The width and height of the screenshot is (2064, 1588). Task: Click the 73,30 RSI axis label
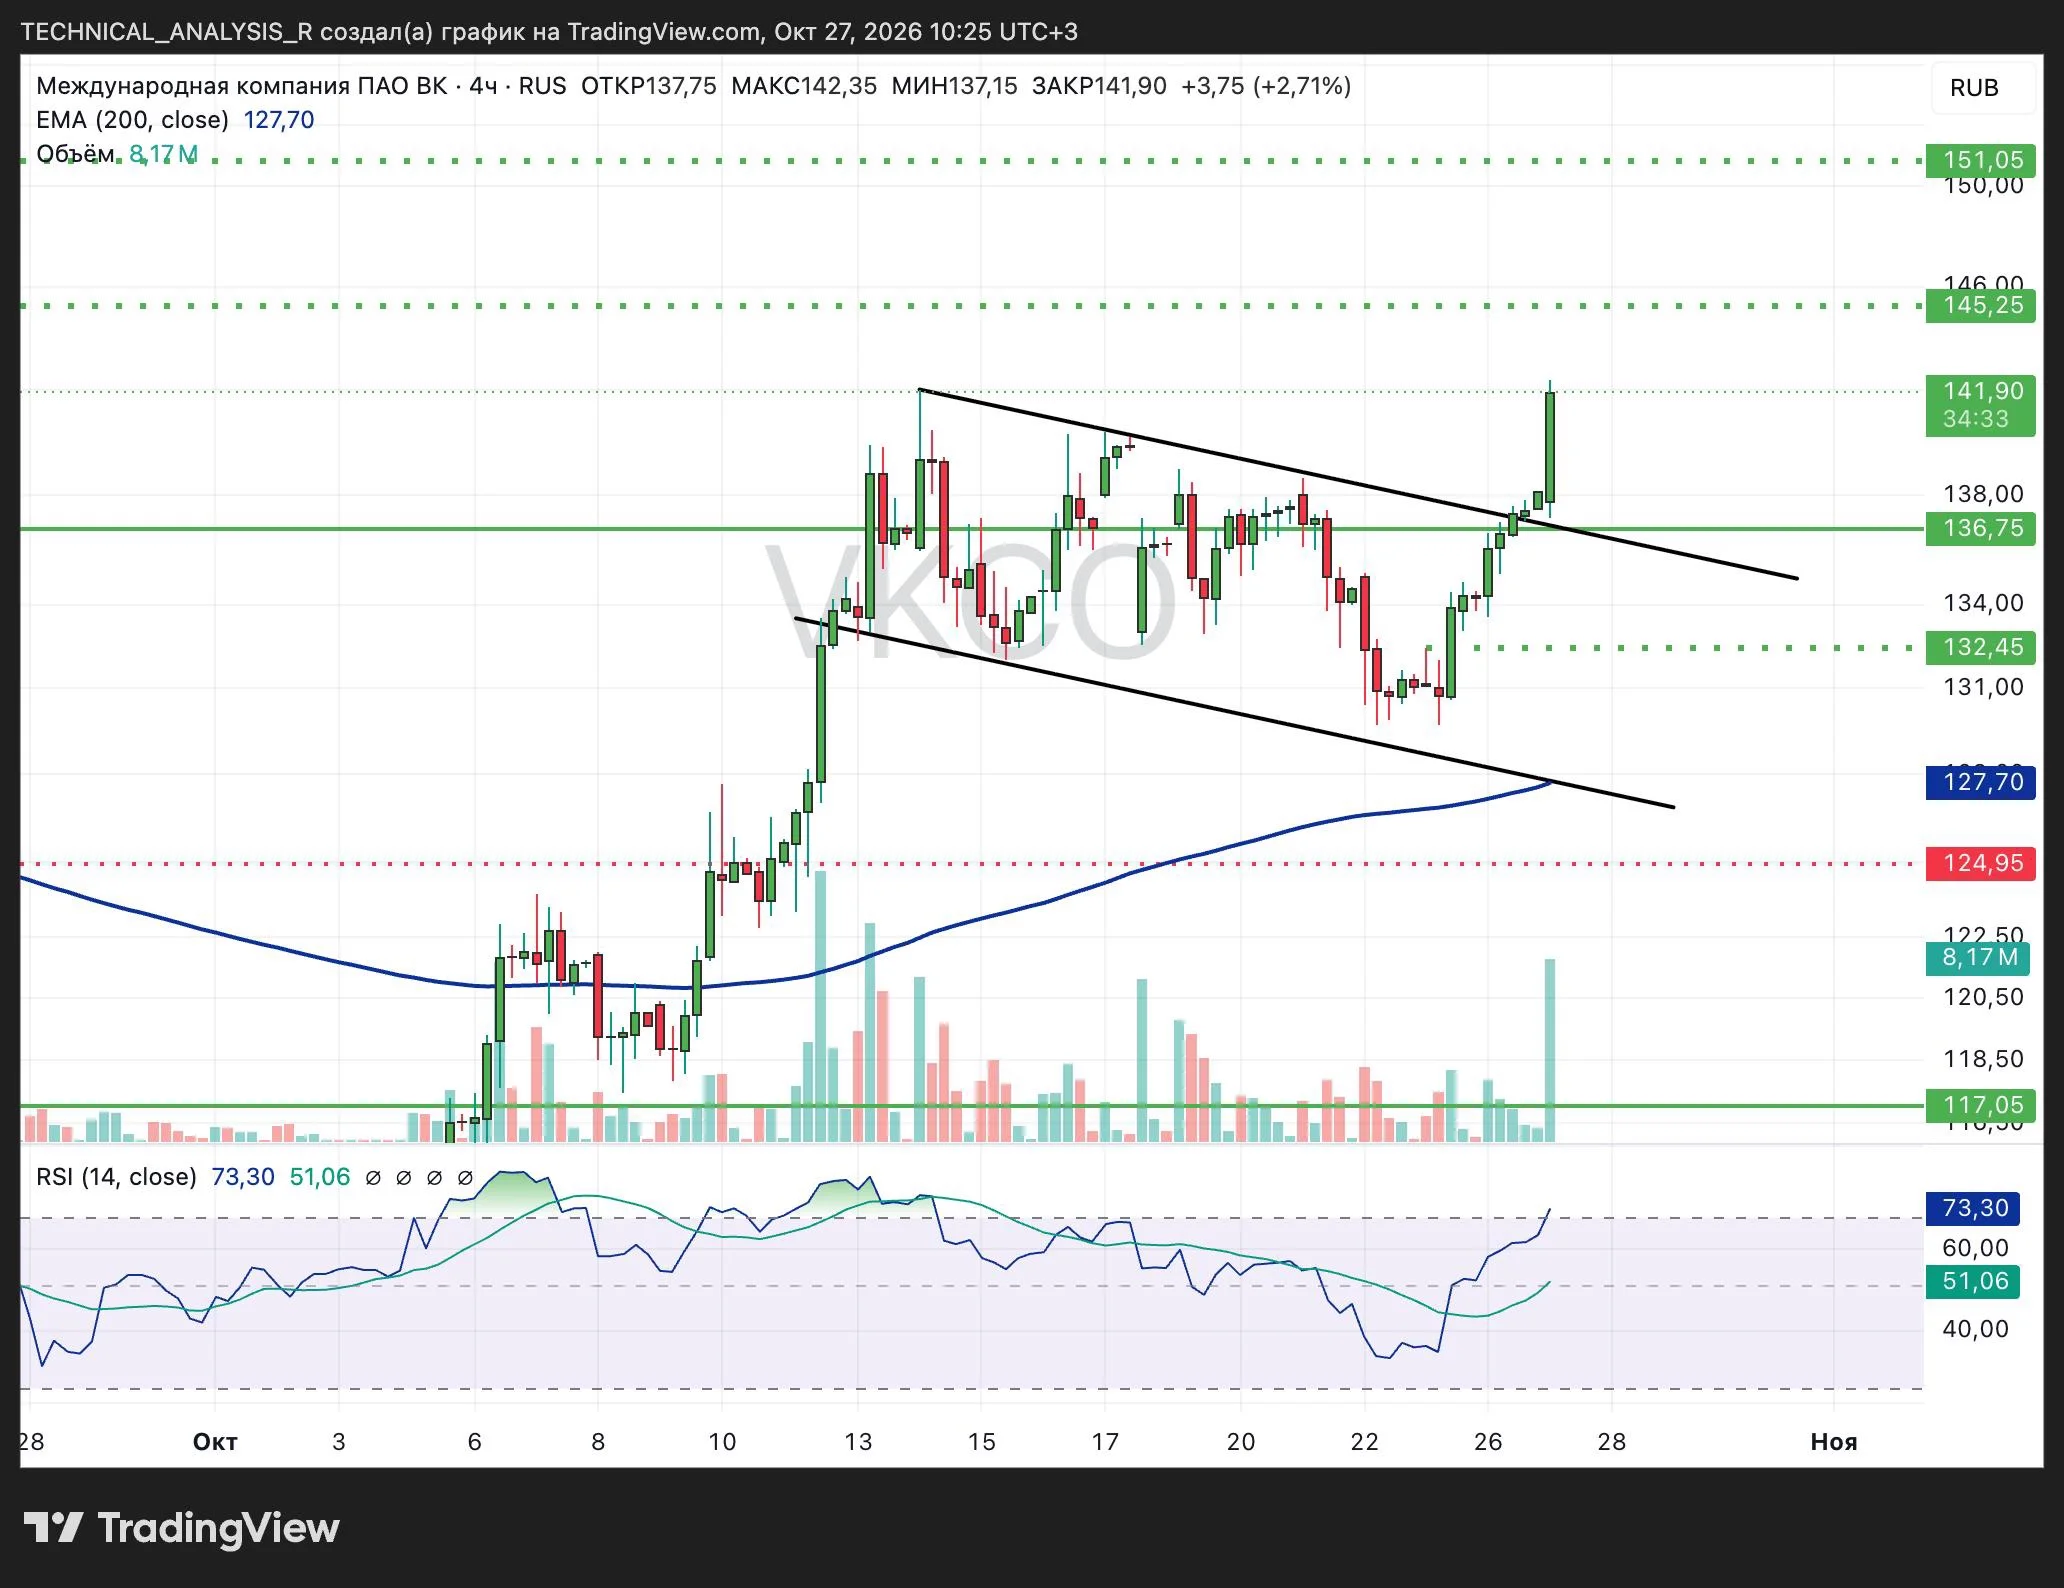1973,1208
